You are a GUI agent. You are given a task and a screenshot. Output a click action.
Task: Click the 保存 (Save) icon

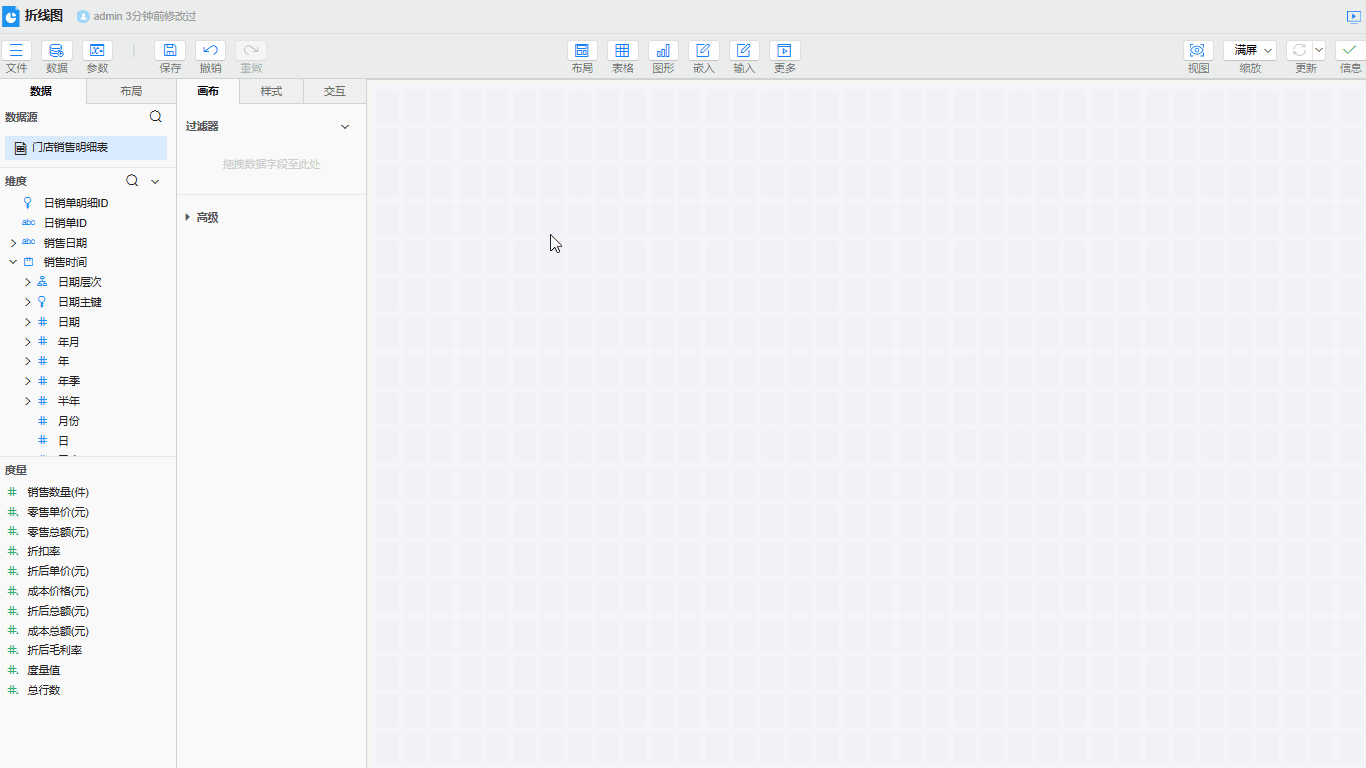pos(170,51)
